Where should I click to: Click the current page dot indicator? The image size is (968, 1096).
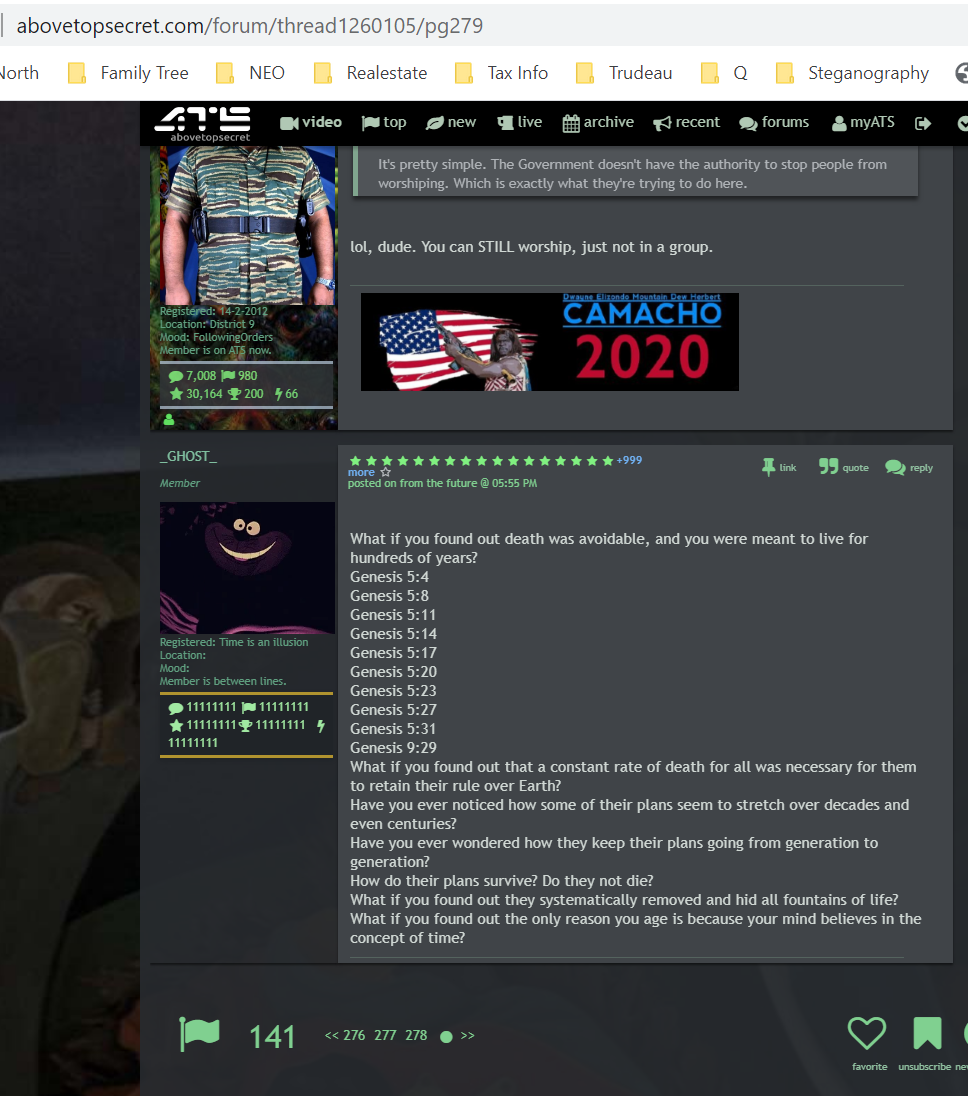446,1036
